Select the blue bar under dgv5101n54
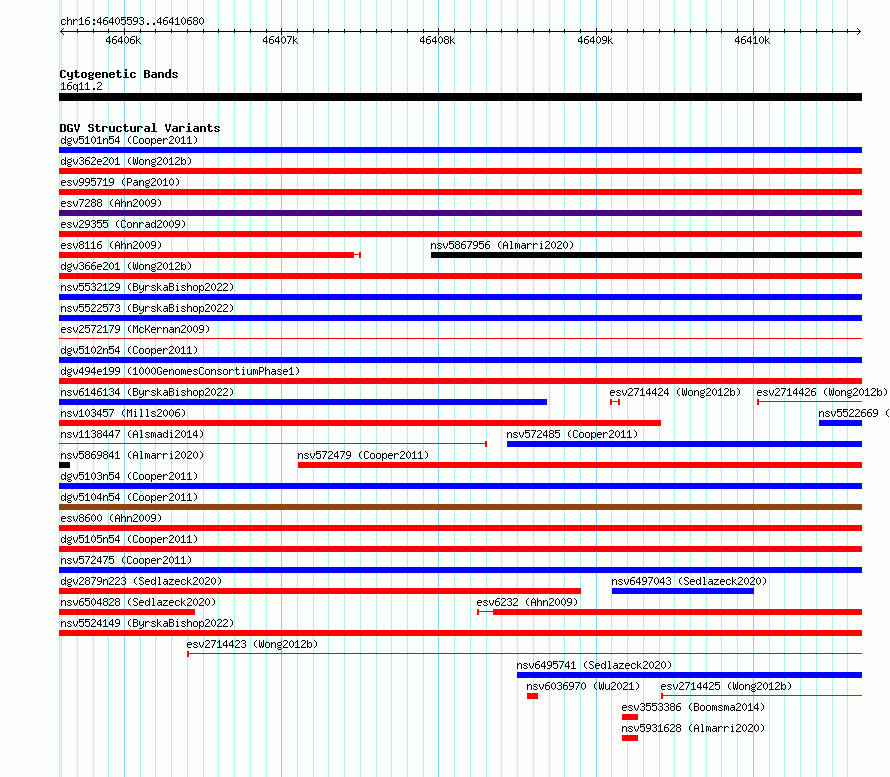The image size is (890, 777). point(460,150)
